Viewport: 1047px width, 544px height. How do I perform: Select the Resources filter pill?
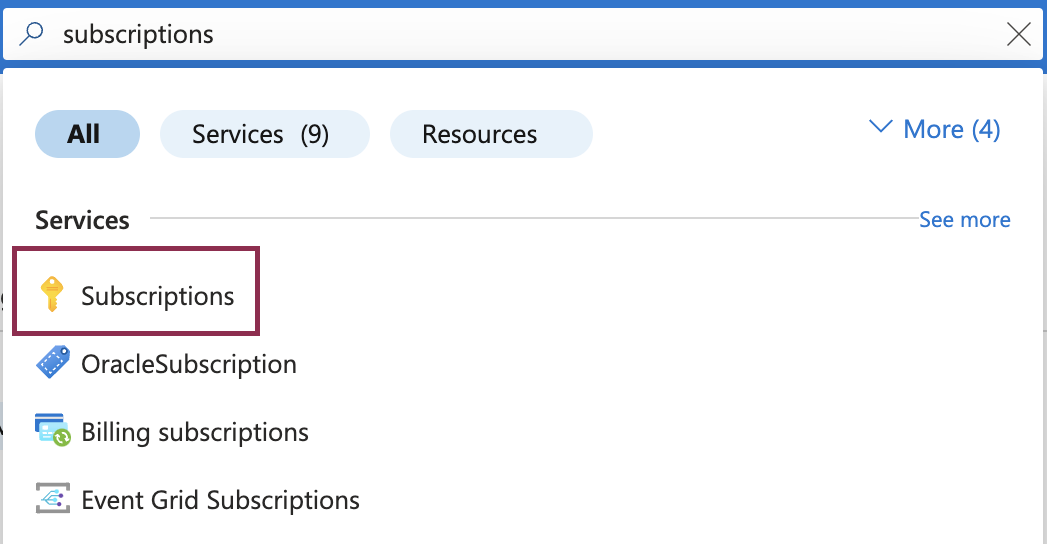[x=491, y=134]
